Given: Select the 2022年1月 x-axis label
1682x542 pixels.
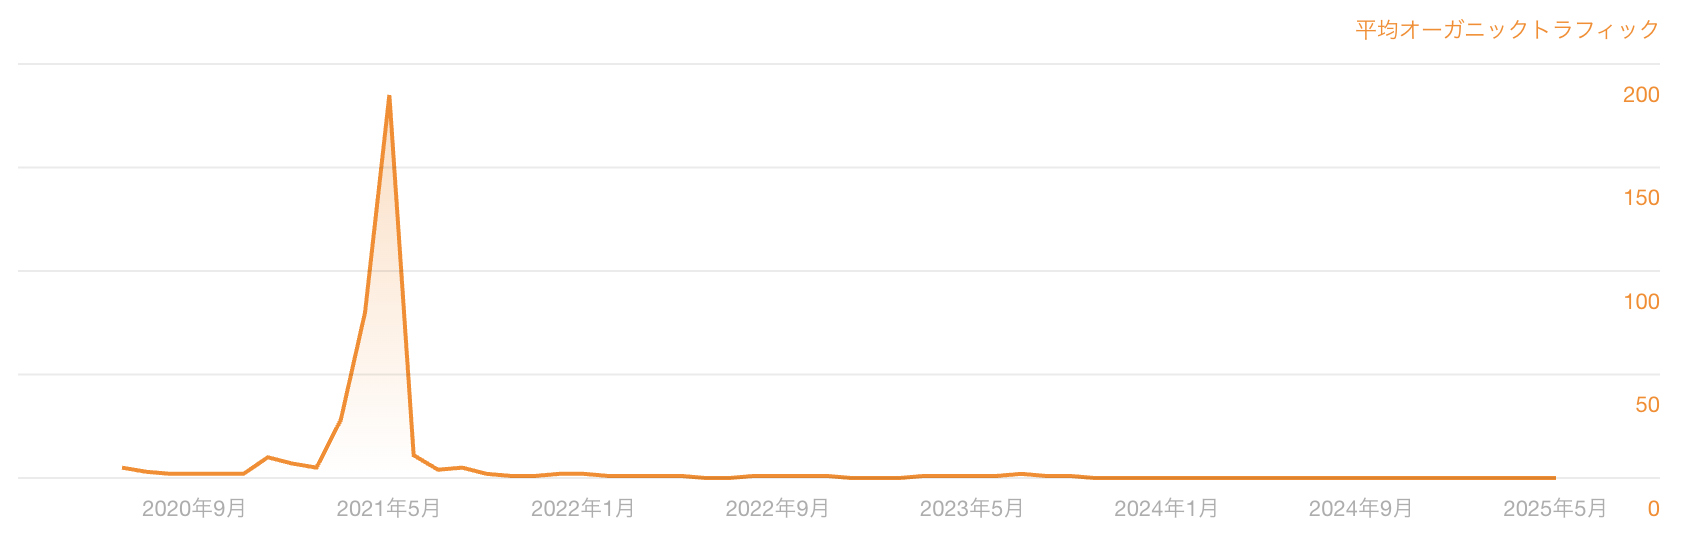Looking at the screenshot, I should tap(583, 508).
